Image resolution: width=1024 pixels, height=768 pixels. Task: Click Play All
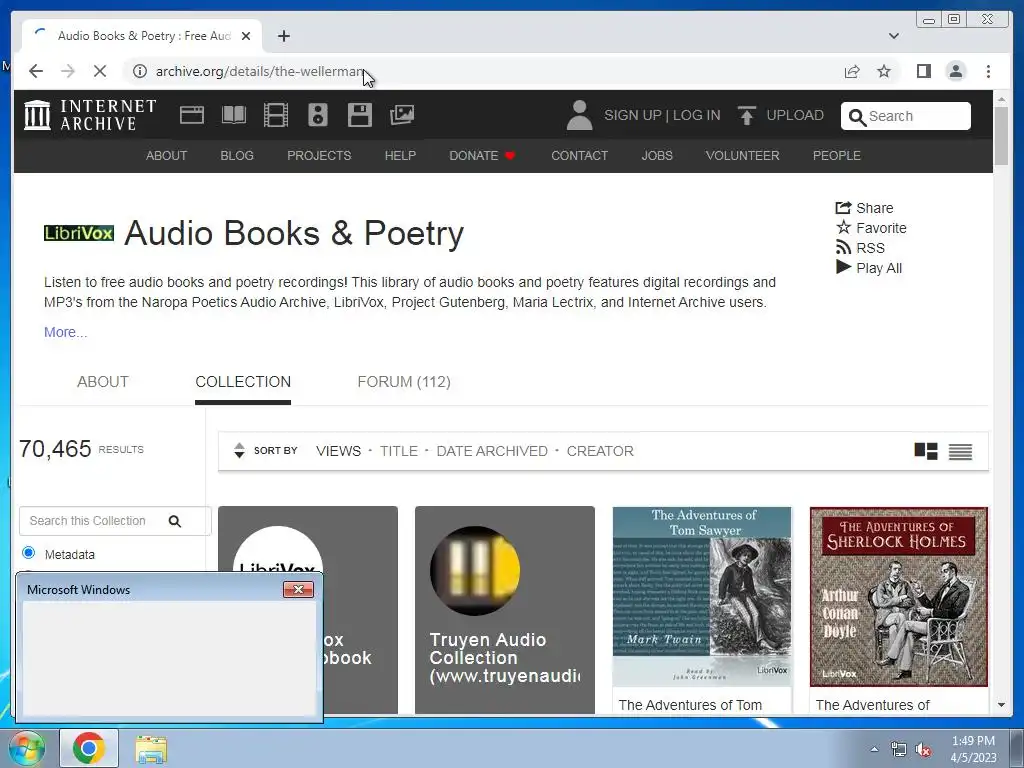click(x=869, y=268)
